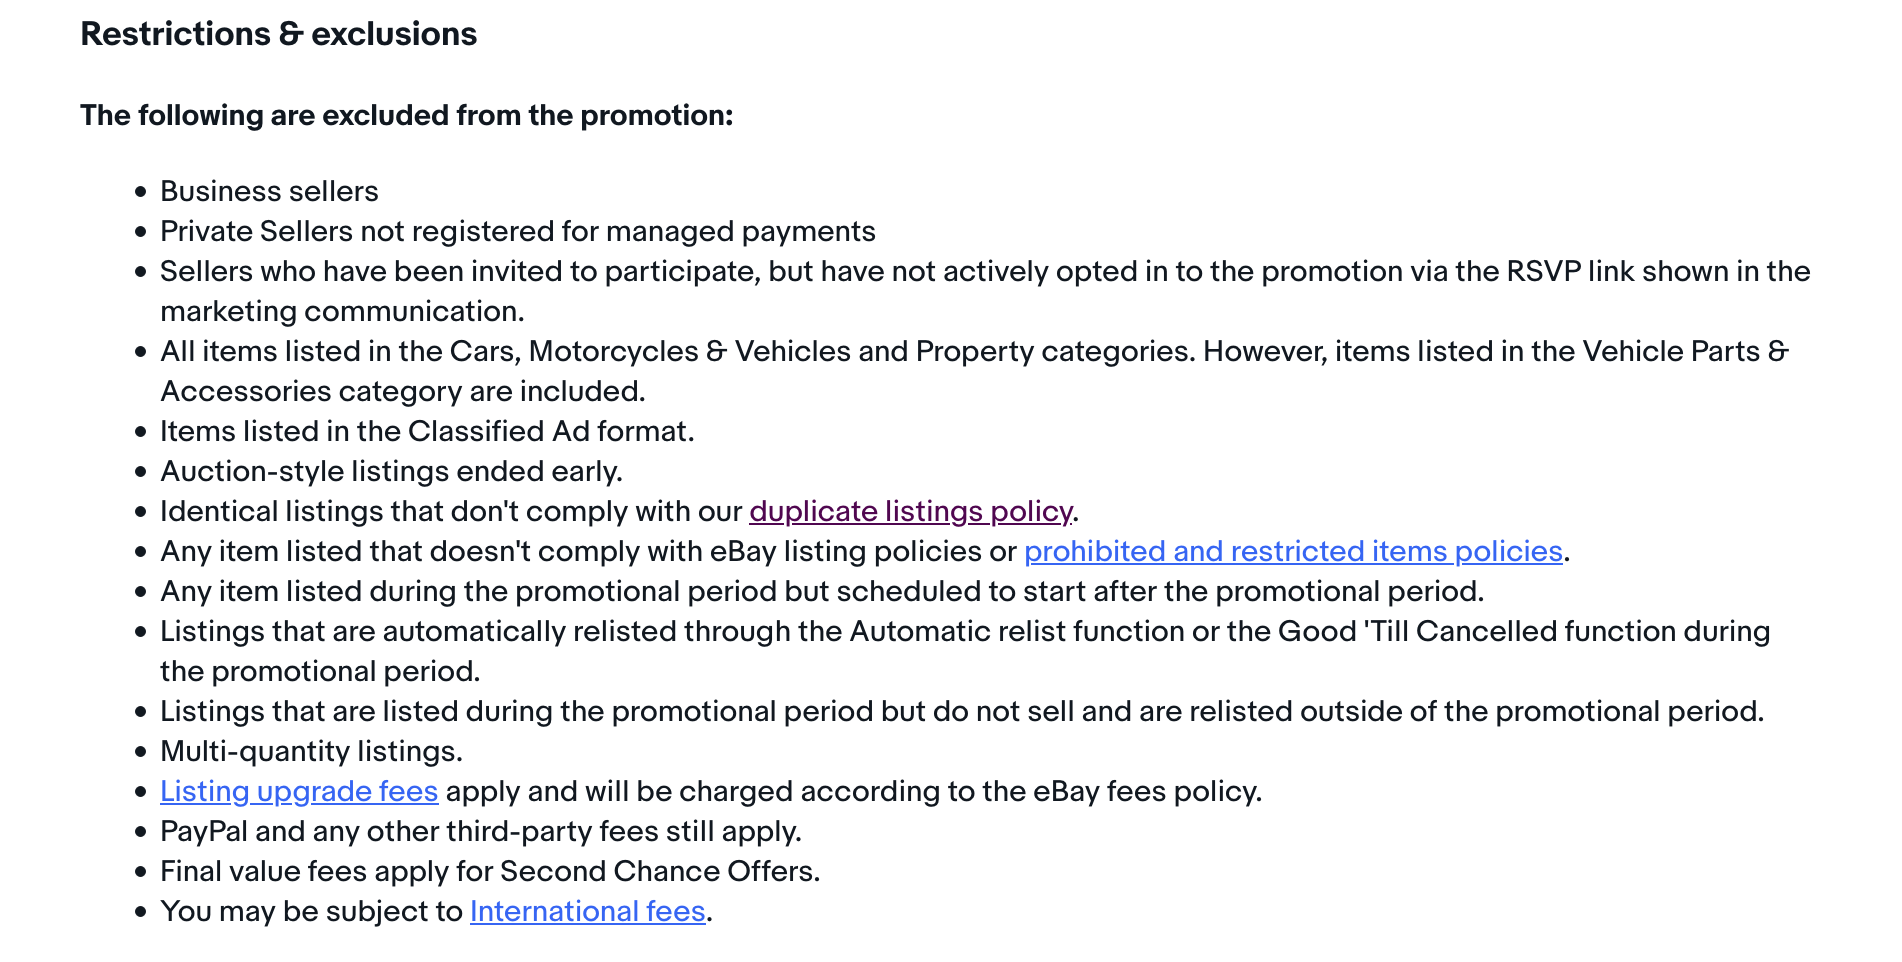
Task: Click 'Identical listings that don't comply' text
Action: (x=452, y=511)
